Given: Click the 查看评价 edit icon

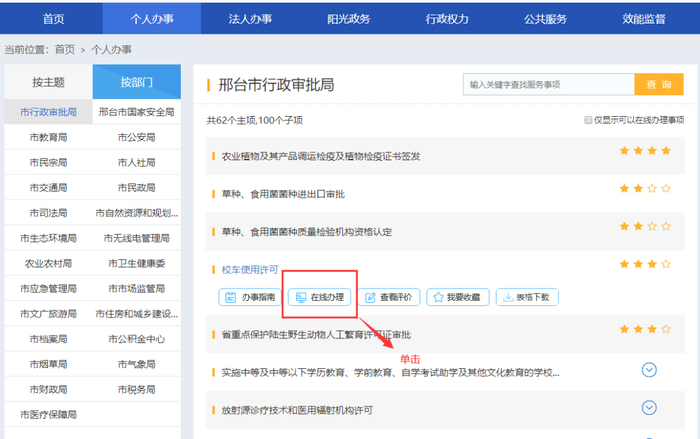Looking at the screenshot, I should pyautogui.click(x=371, y=297).
